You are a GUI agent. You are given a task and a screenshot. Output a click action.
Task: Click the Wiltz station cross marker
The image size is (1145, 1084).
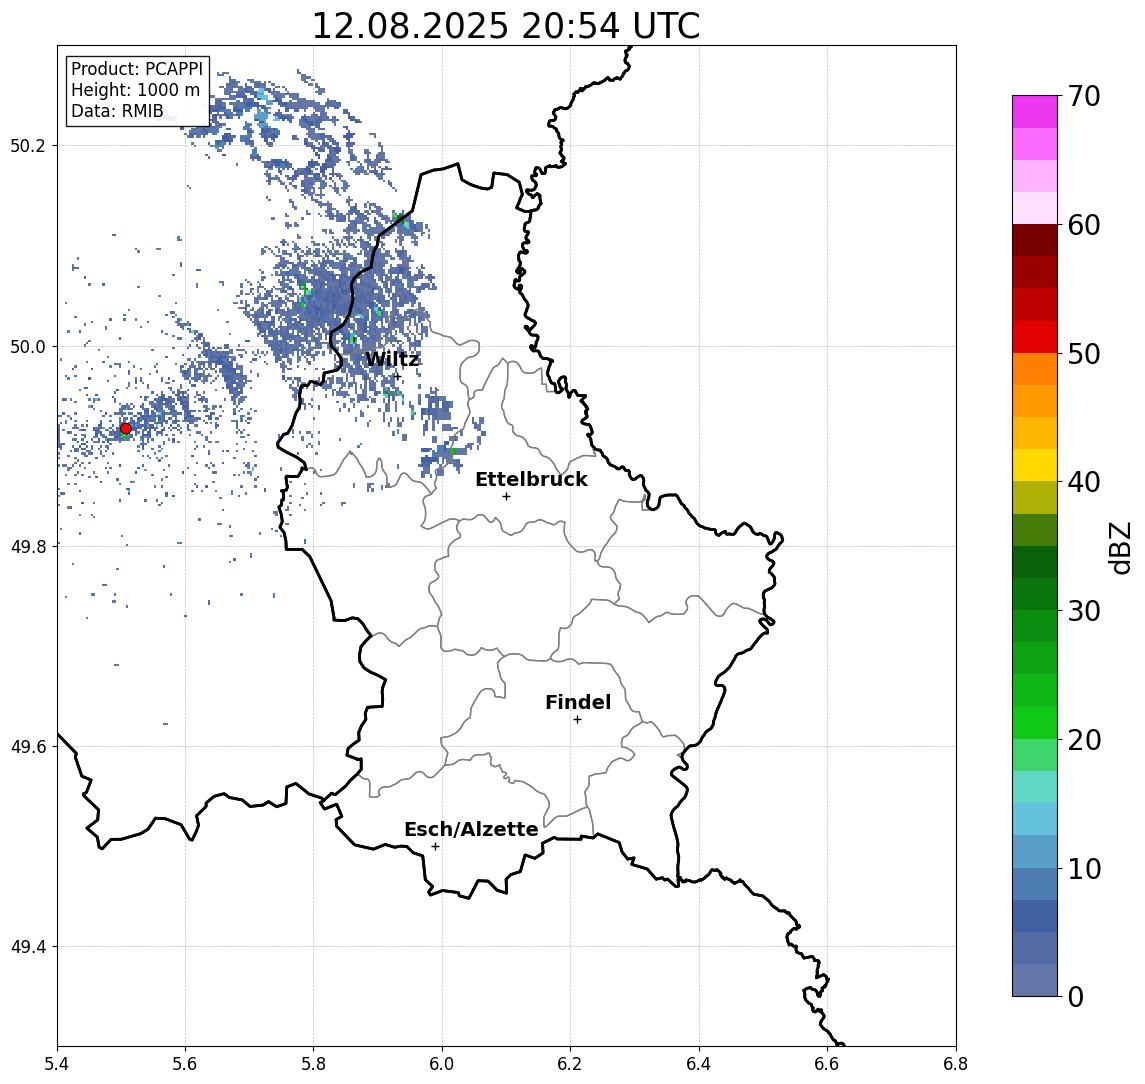pyautogui.click(x=397, y=377)
